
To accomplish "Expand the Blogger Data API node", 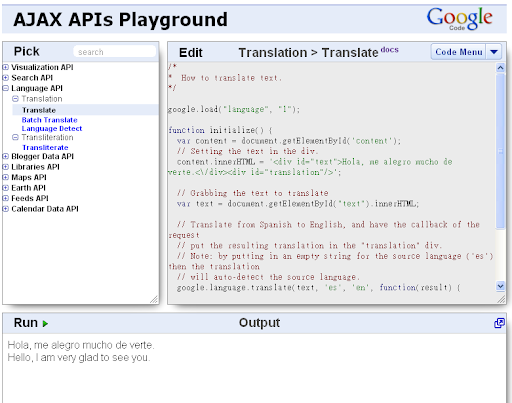I will pyautogui.click(x=5, y=156).
